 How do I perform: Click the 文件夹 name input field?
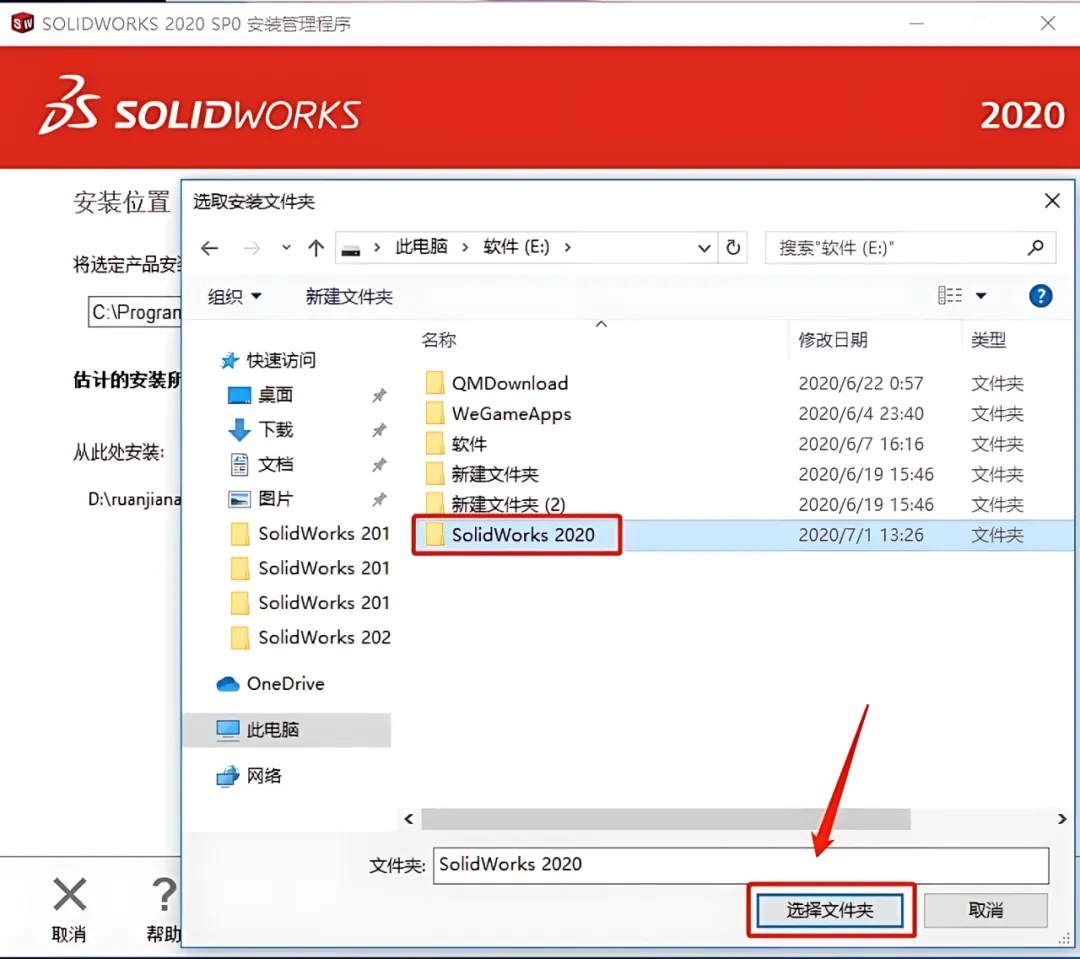[740, 865]
